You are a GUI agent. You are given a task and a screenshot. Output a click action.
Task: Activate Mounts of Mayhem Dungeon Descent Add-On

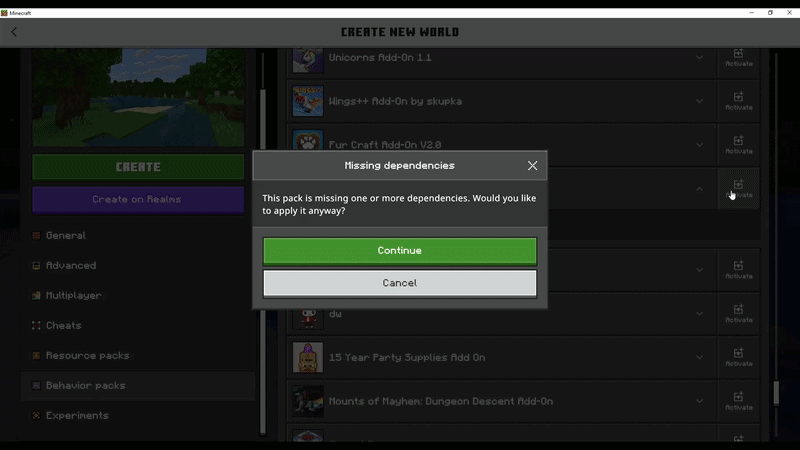pos(738,402)
